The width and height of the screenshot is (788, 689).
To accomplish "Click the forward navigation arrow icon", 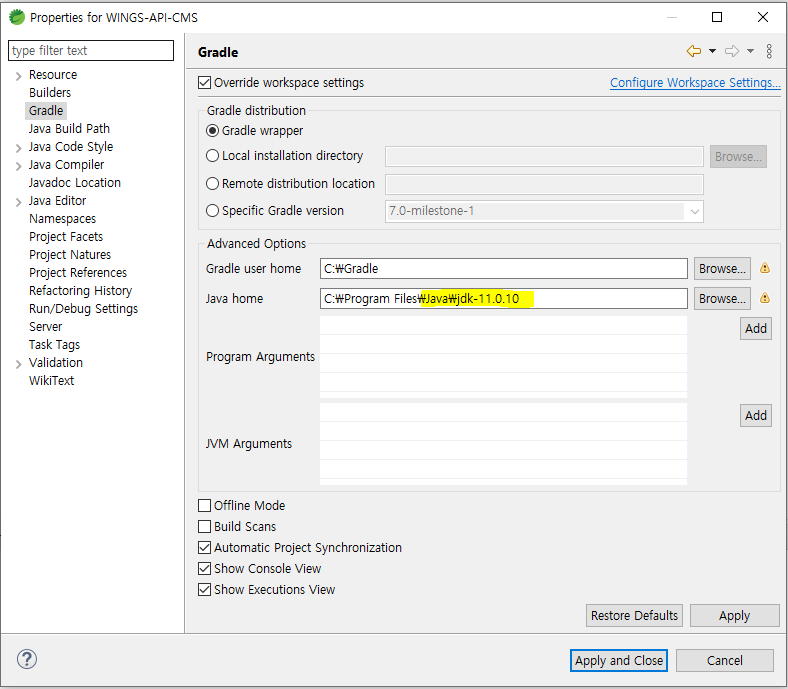I will 732,51.
